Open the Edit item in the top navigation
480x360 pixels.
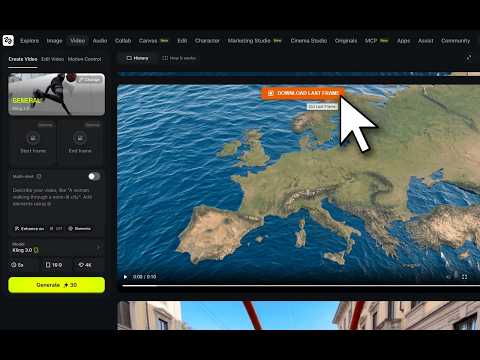182,41
